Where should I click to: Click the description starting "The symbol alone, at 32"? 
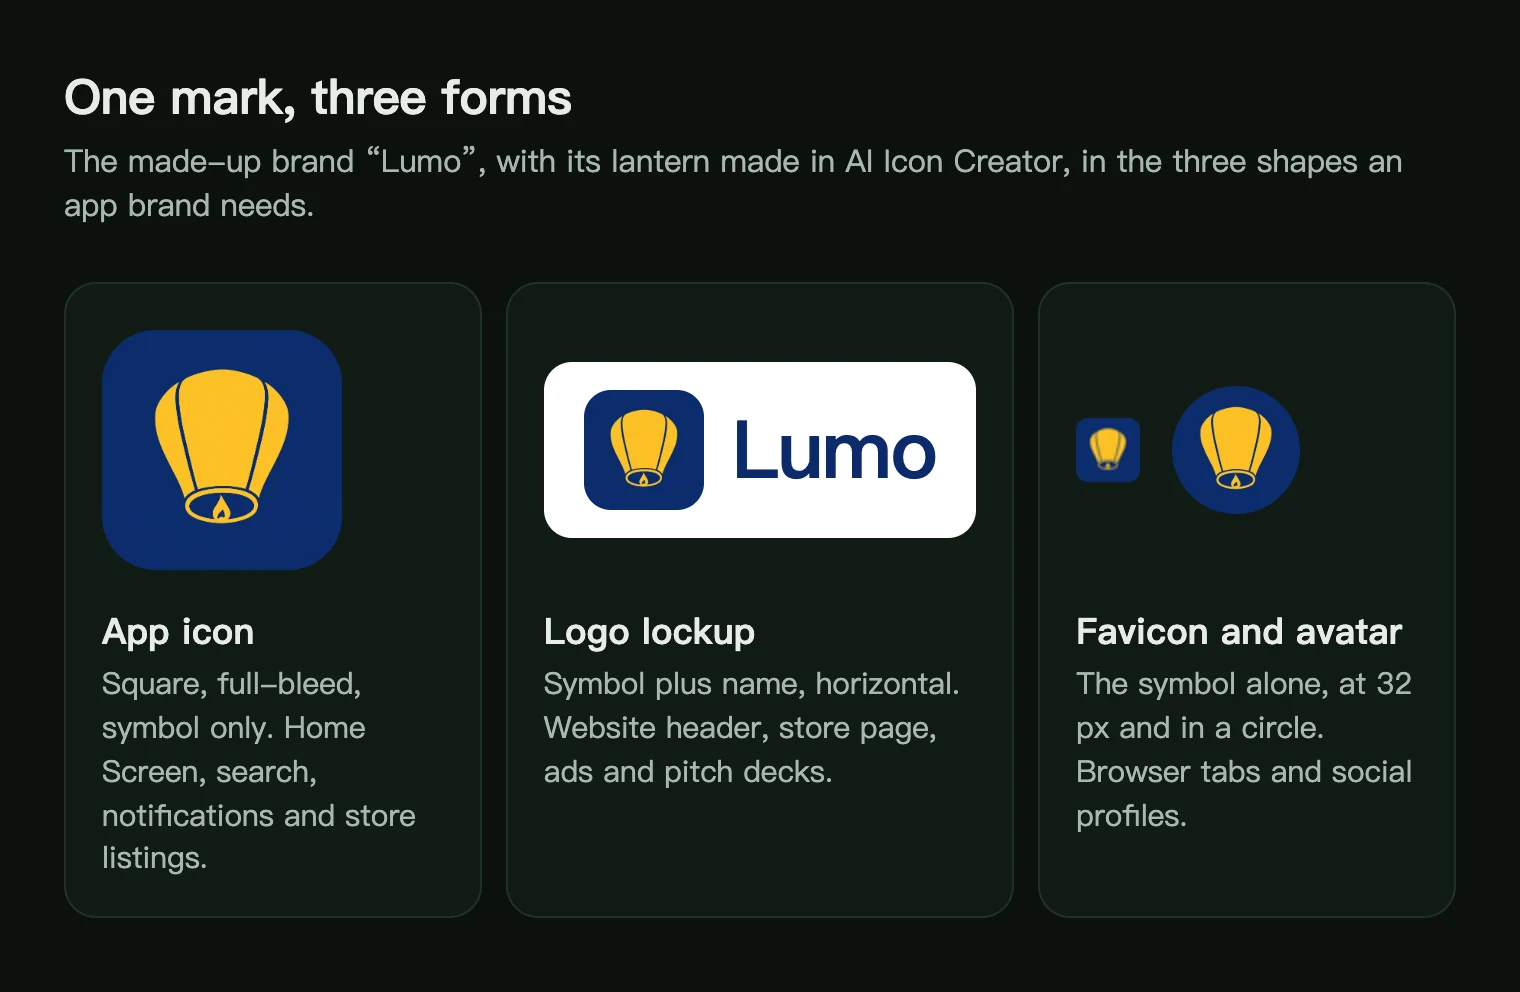point(1244,749)
